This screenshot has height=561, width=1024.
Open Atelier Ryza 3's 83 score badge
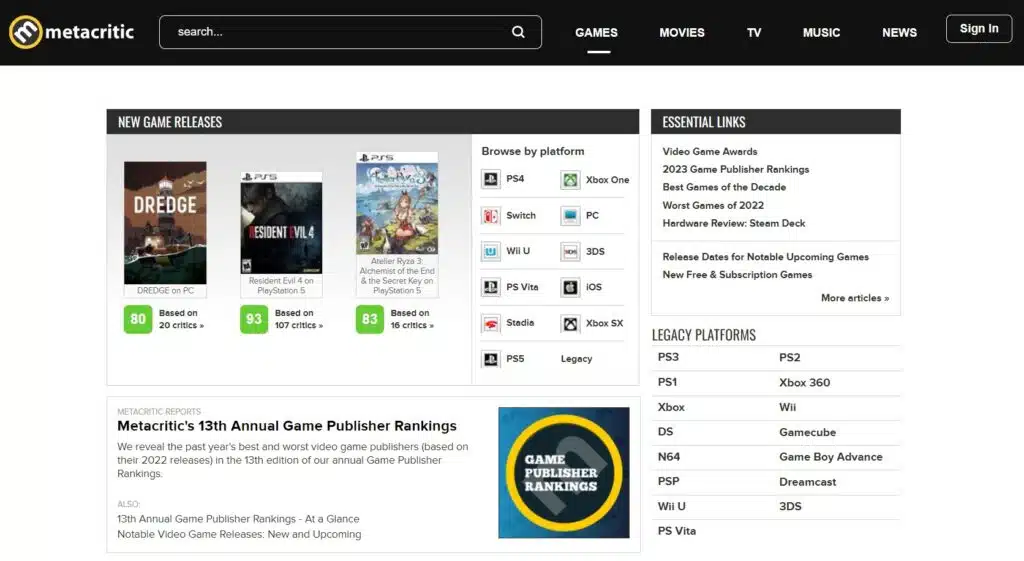tap(370, 319)
